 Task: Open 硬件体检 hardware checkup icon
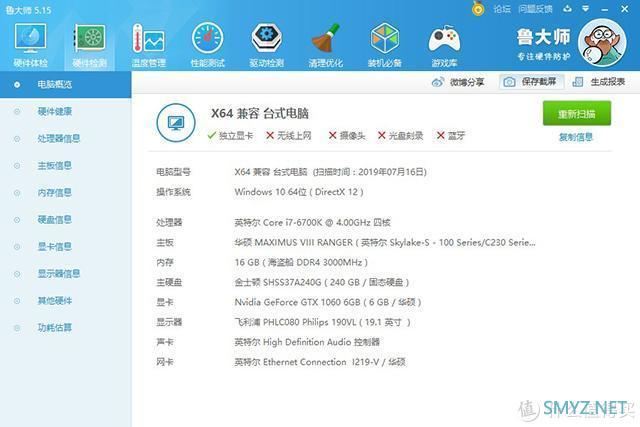click(x=31, y=45)
